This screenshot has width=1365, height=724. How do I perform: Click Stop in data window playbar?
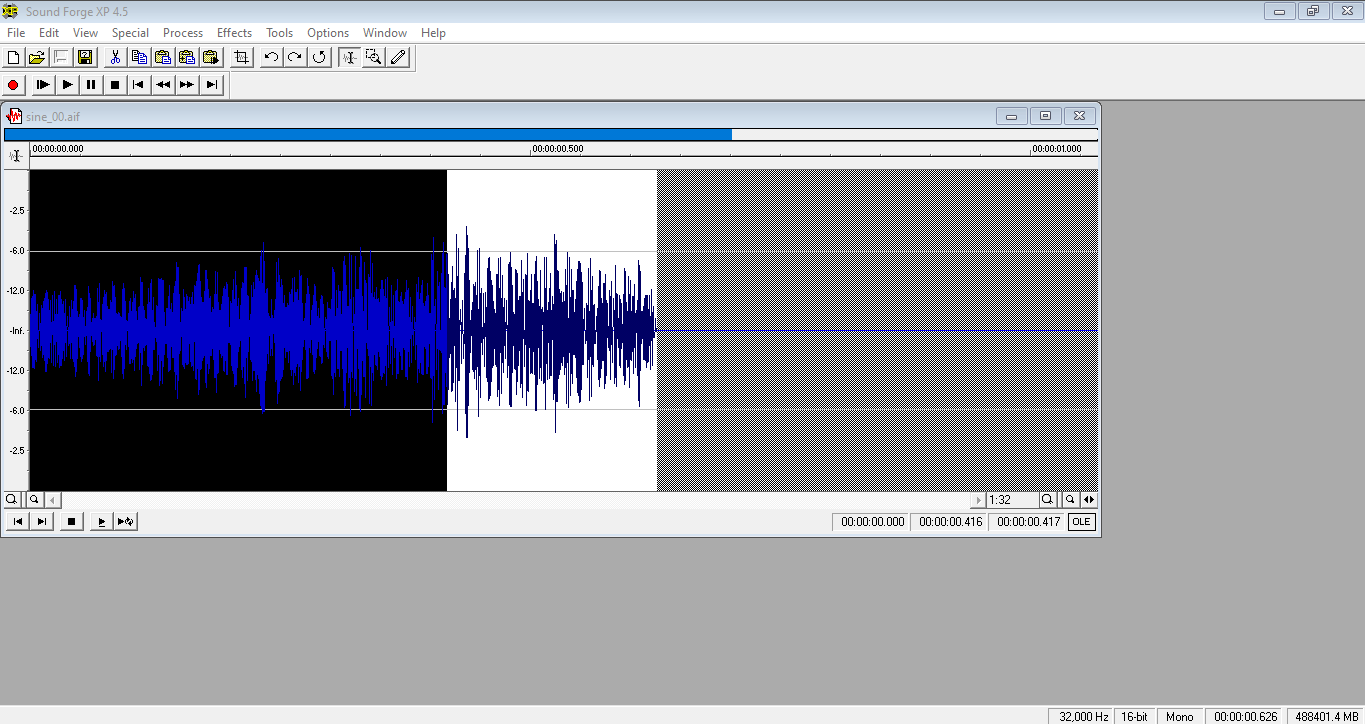[x=71, y=521]
